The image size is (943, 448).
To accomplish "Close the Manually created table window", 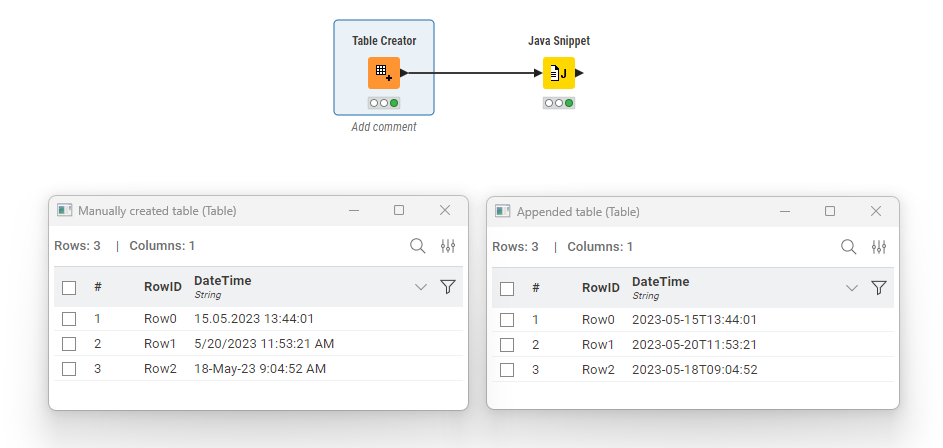I will point(445,211).
